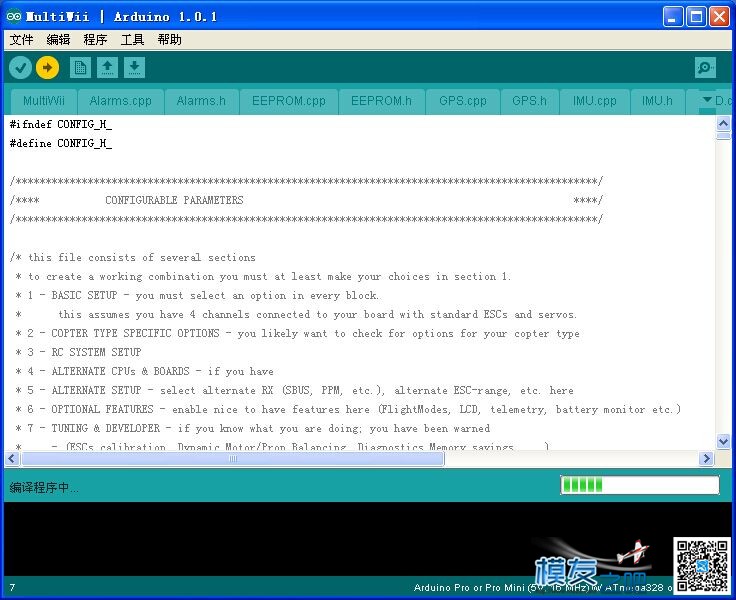Click the '7 - TUNING & DEVELOPER' line
Screen dimensions: 736x600
pos(253,428)
